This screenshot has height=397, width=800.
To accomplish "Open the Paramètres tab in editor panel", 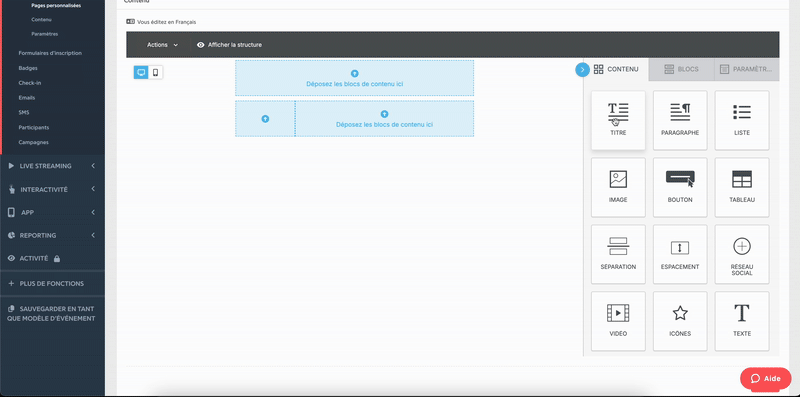I will [x=746, y=69].
